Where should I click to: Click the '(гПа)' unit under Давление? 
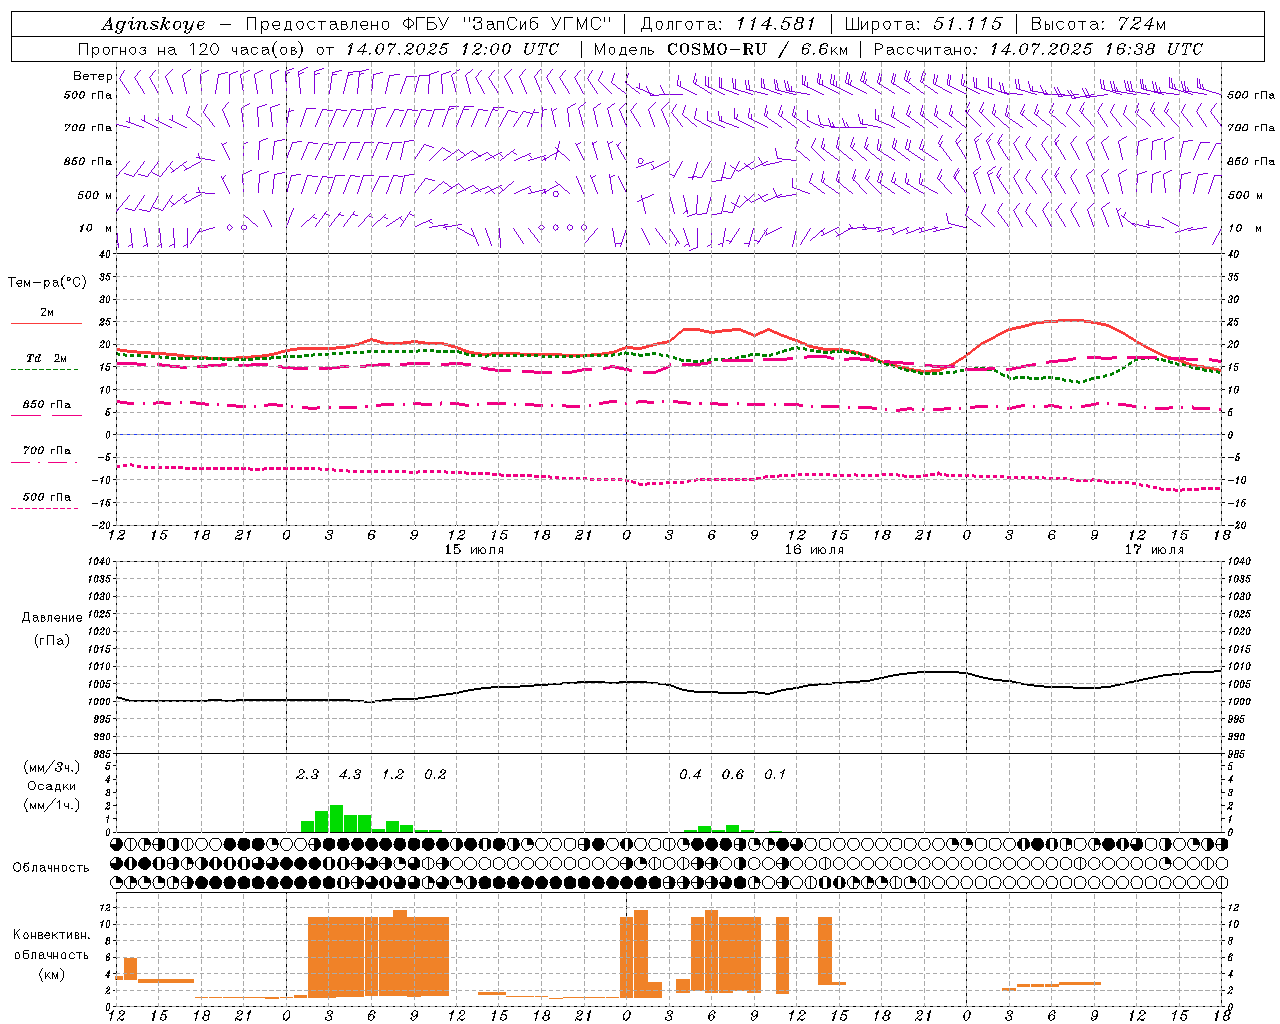(52, 641)
